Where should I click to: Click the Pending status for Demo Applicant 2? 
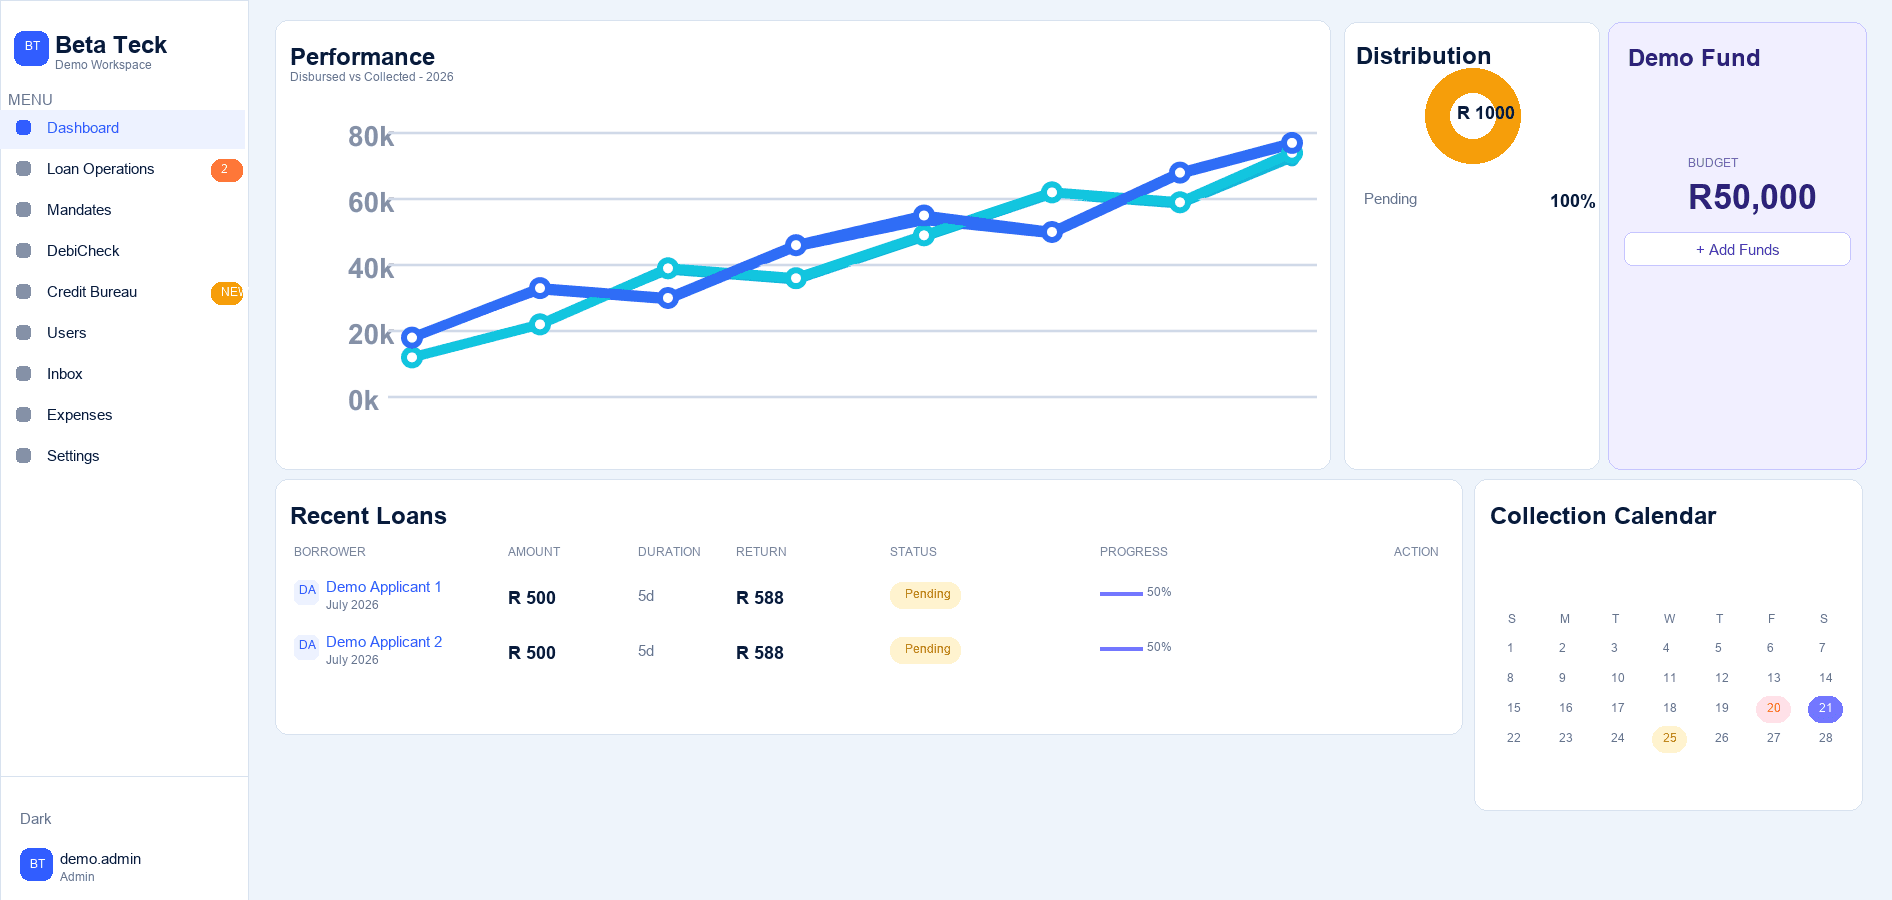click(x=926, y=650)
